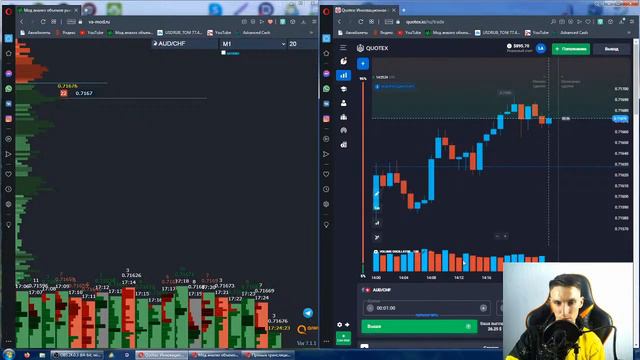The image size is (640, 360).
Task: Open the Quotex settings gear icon
Action: [340, 324]
